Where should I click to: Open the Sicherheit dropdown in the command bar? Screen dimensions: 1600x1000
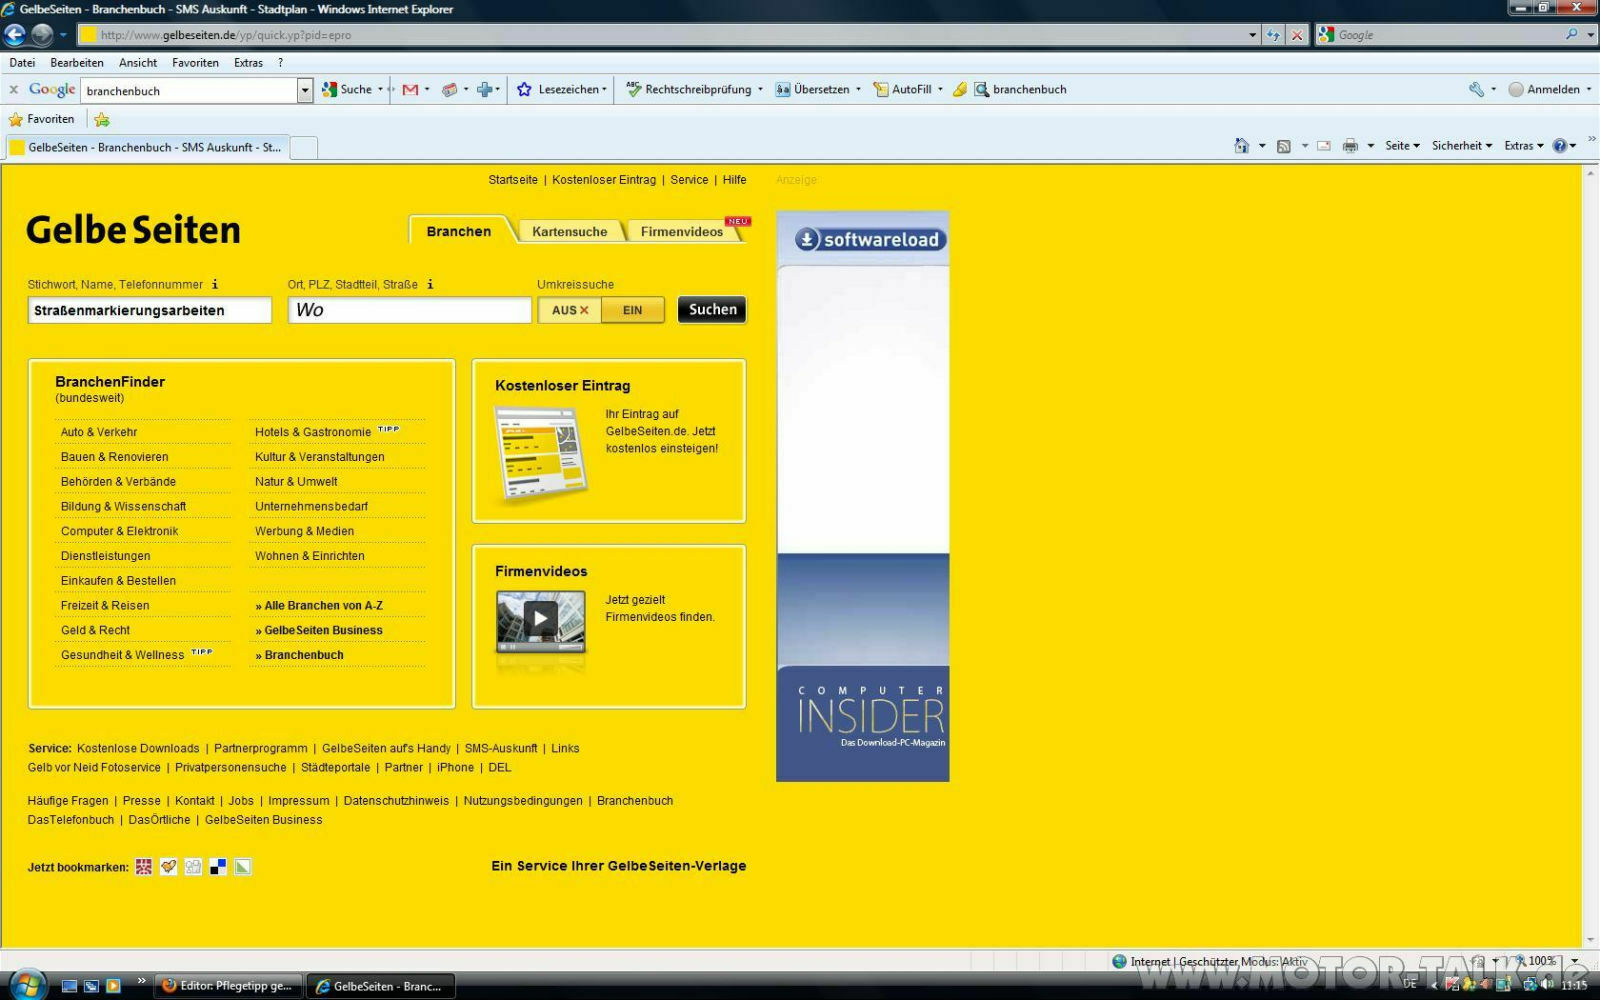(x=1462, y=146)
